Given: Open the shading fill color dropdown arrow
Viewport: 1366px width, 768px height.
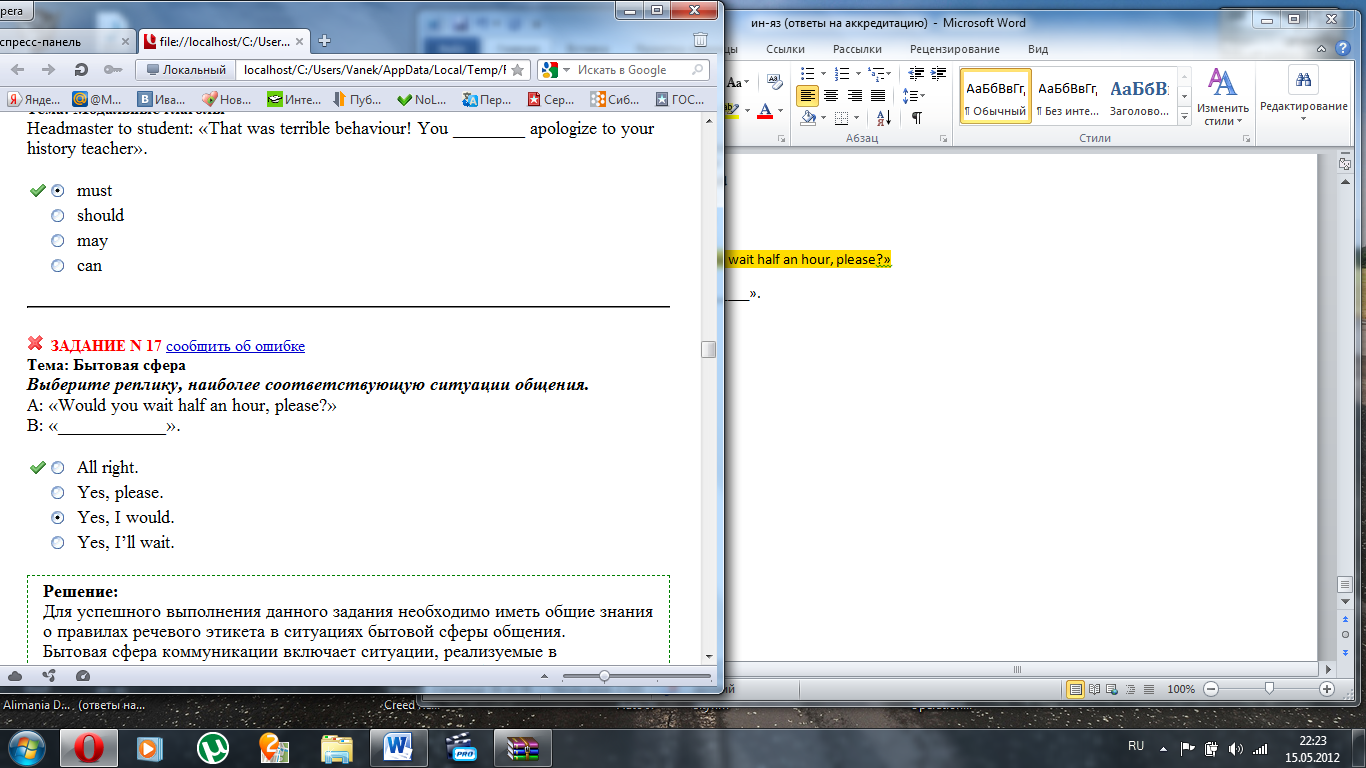Looking at the screenshot, I should tap(826, 118).
